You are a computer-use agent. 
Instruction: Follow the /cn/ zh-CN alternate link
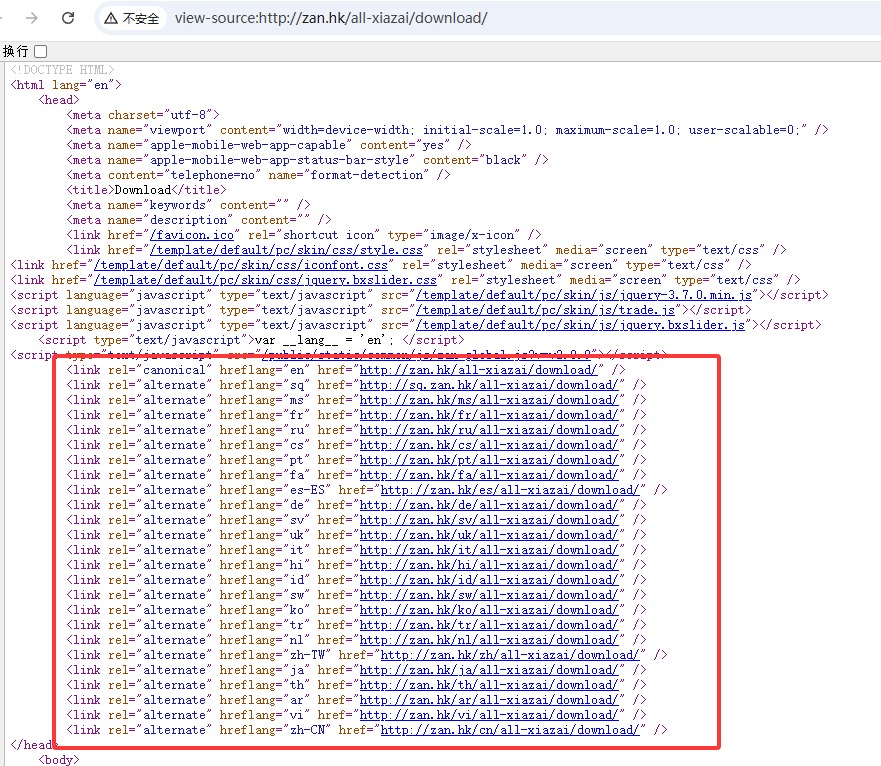click(x=510, y=730)
